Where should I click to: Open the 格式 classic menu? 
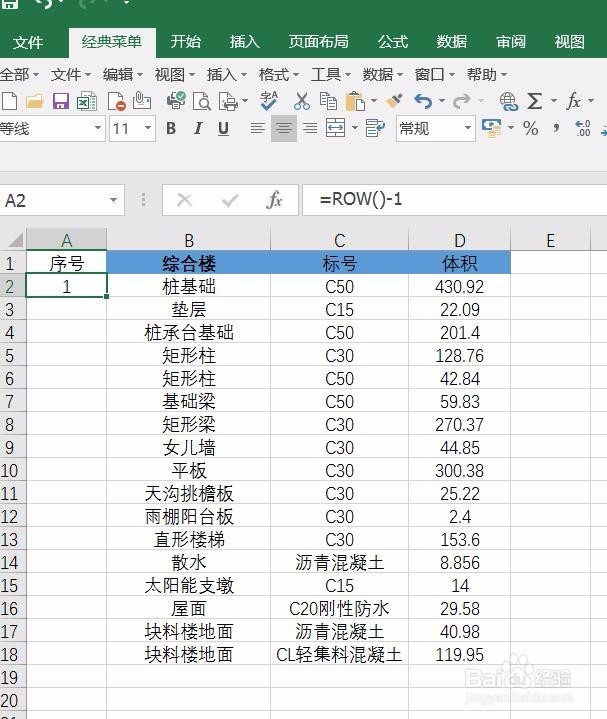click(278, 74)
